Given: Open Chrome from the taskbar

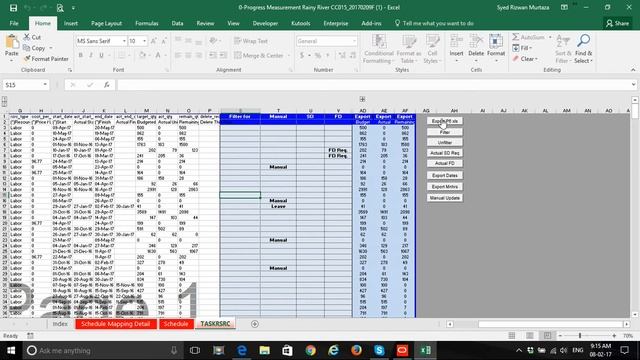Looking at the screenshot, I should pyautogui.click(x=311, y=351).
